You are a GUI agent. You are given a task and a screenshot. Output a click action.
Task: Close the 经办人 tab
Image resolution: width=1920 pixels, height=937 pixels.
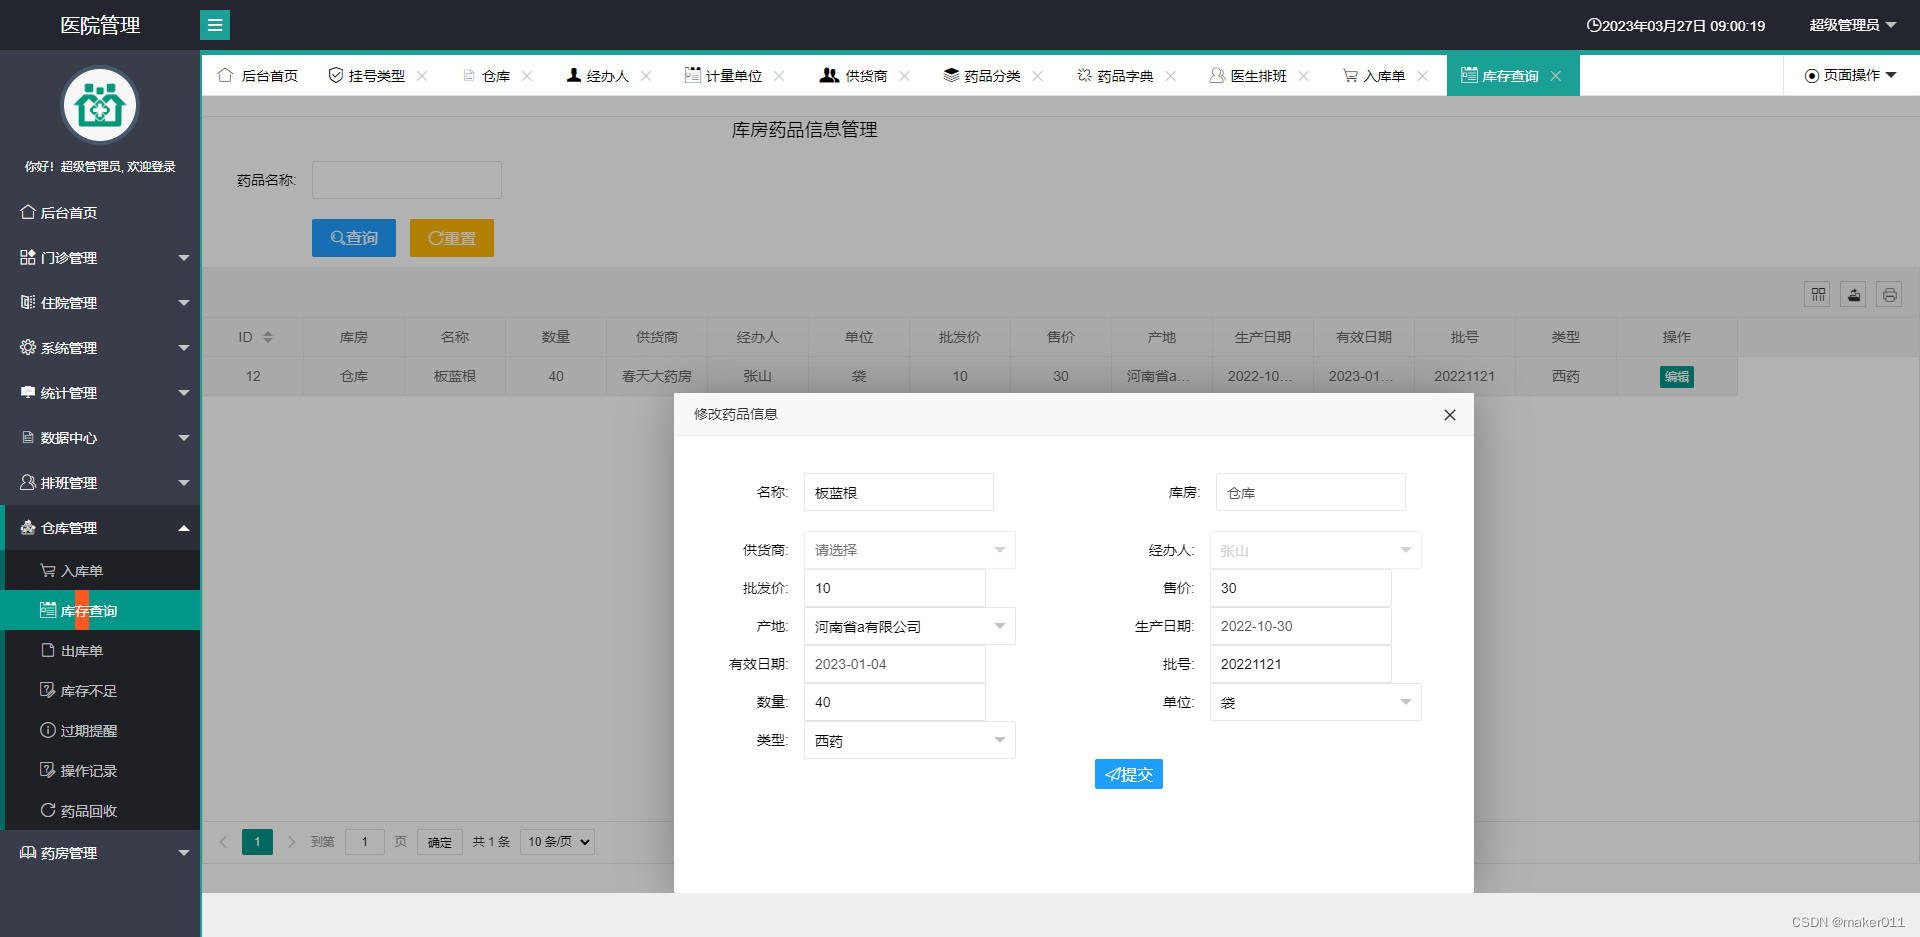pyautogui.click(x=646, y=76)
